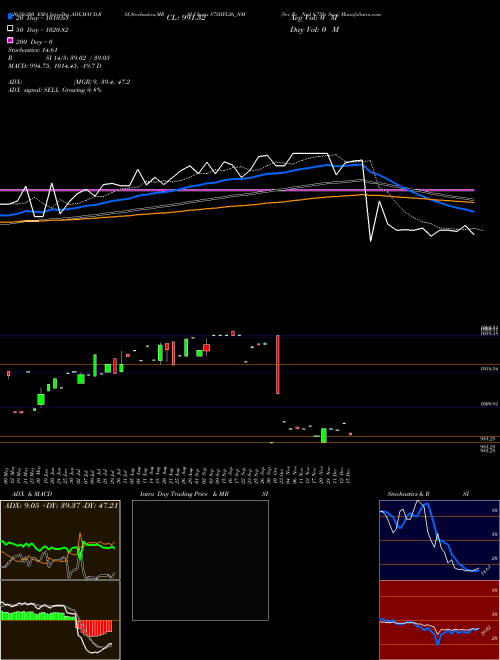Select the '50 Day - 1020.82' legend text
The height and width of the screenshot is (660, 500).
pos(42,30)
